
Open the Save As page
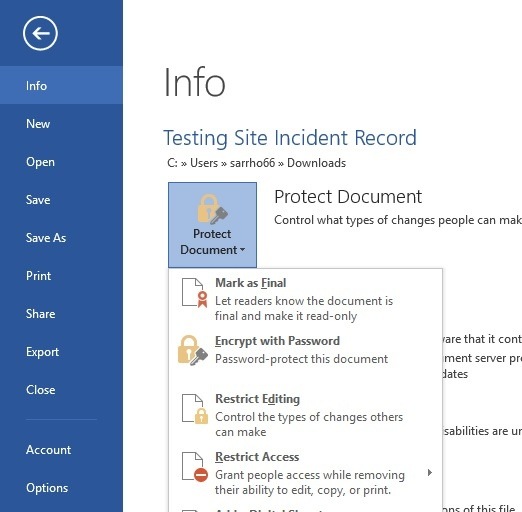coord(61,238)
